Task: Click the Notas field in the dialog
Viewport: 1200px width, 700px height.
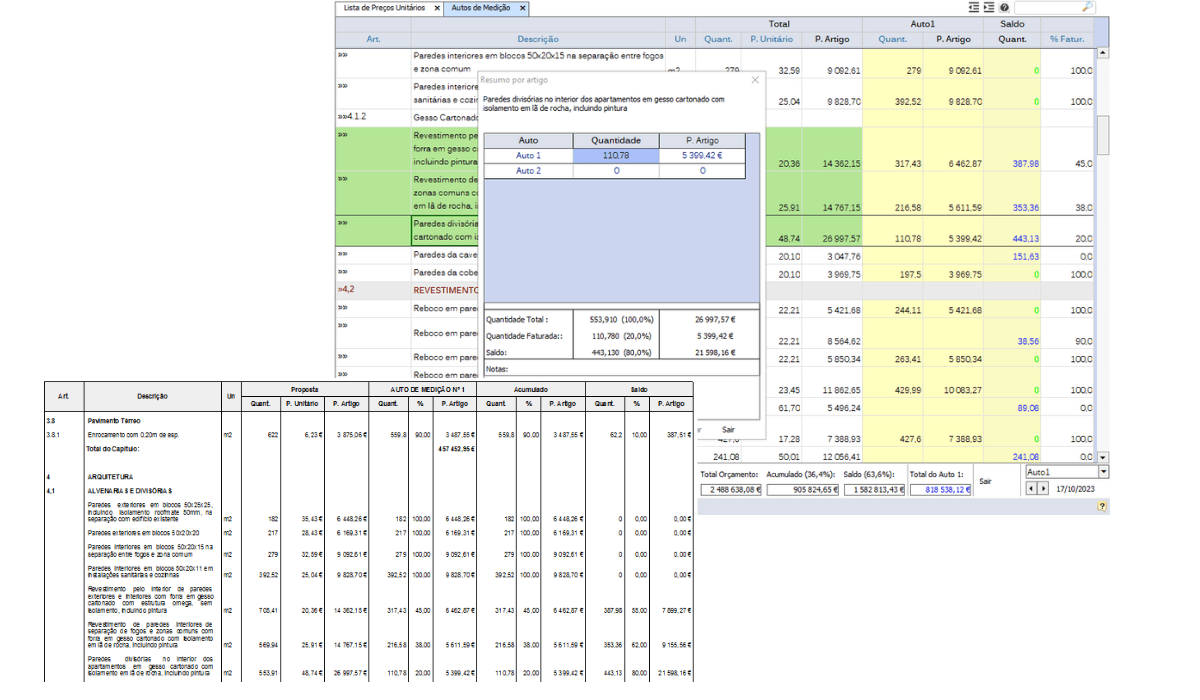Action: click(620, 369)
